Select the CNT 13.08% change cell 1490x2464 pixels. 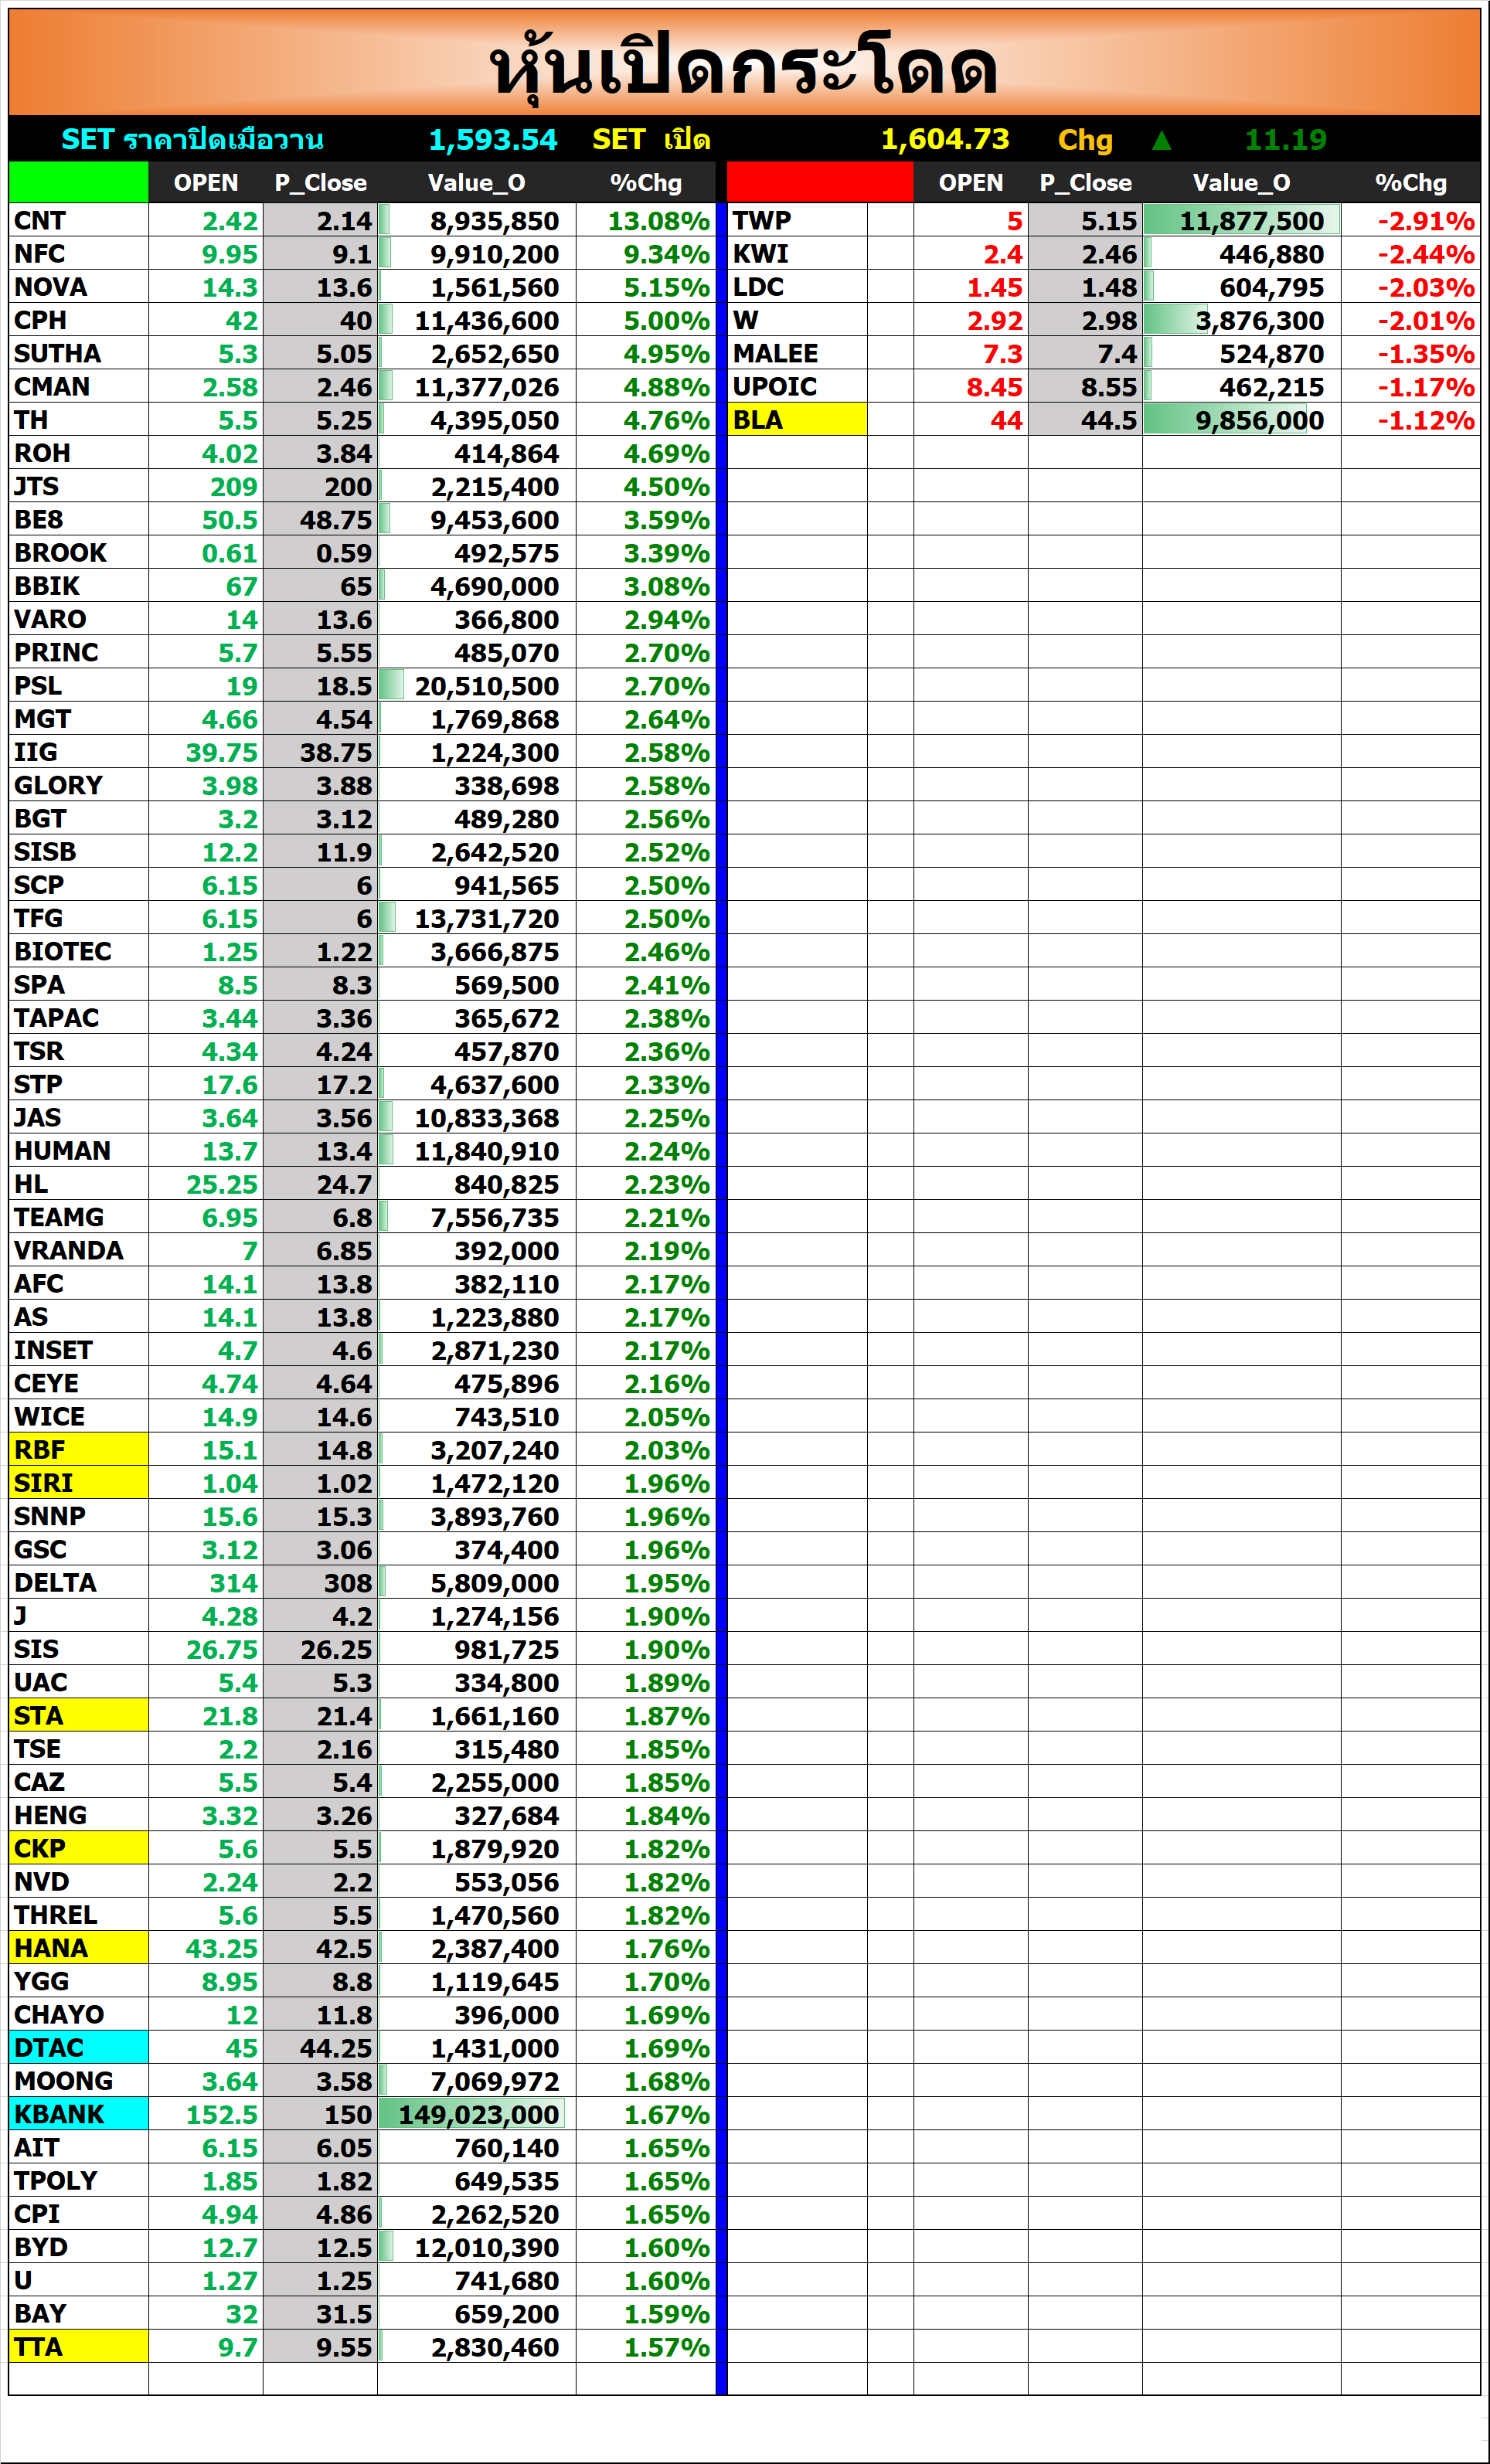pos(656,221)
